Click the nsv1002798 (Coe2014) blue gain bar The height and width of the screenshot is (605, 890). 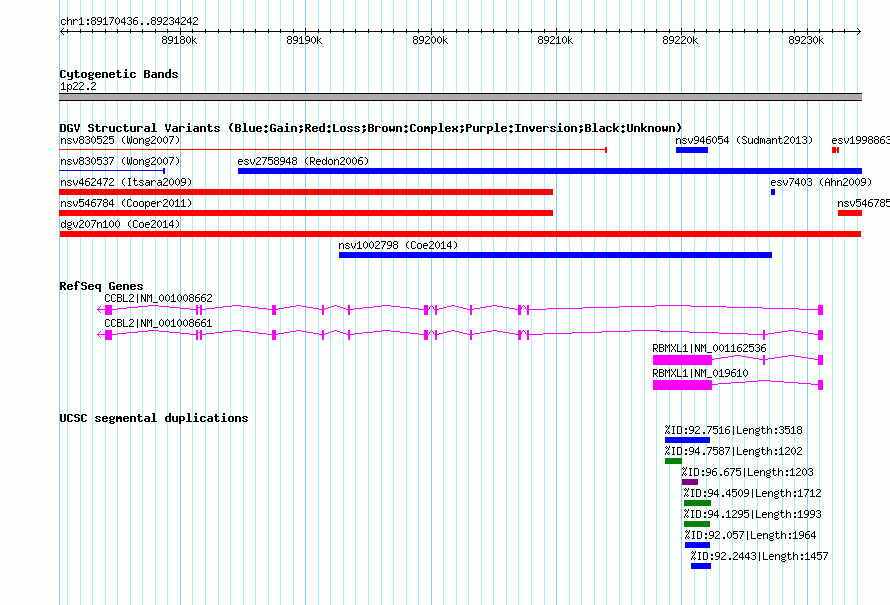555,255
